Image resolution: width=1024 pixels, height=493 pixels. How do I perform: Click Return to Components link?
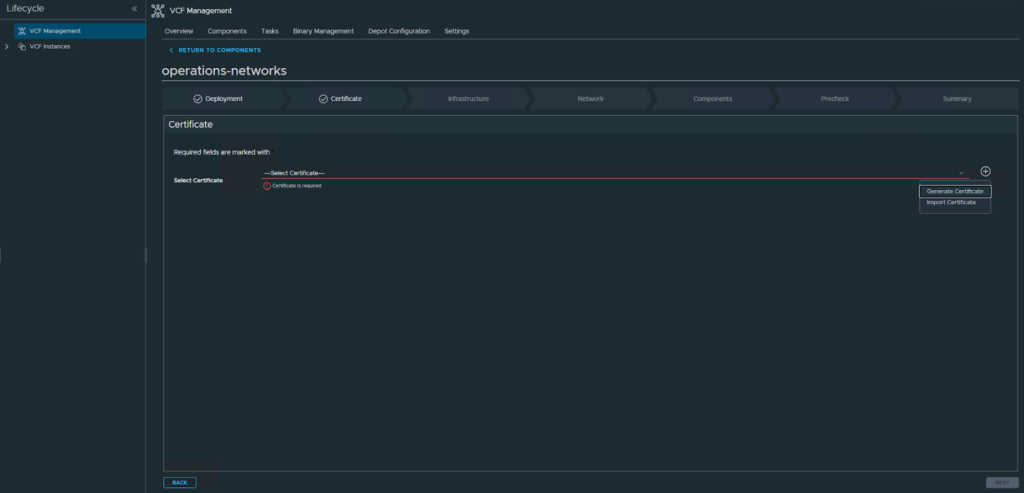215,50
